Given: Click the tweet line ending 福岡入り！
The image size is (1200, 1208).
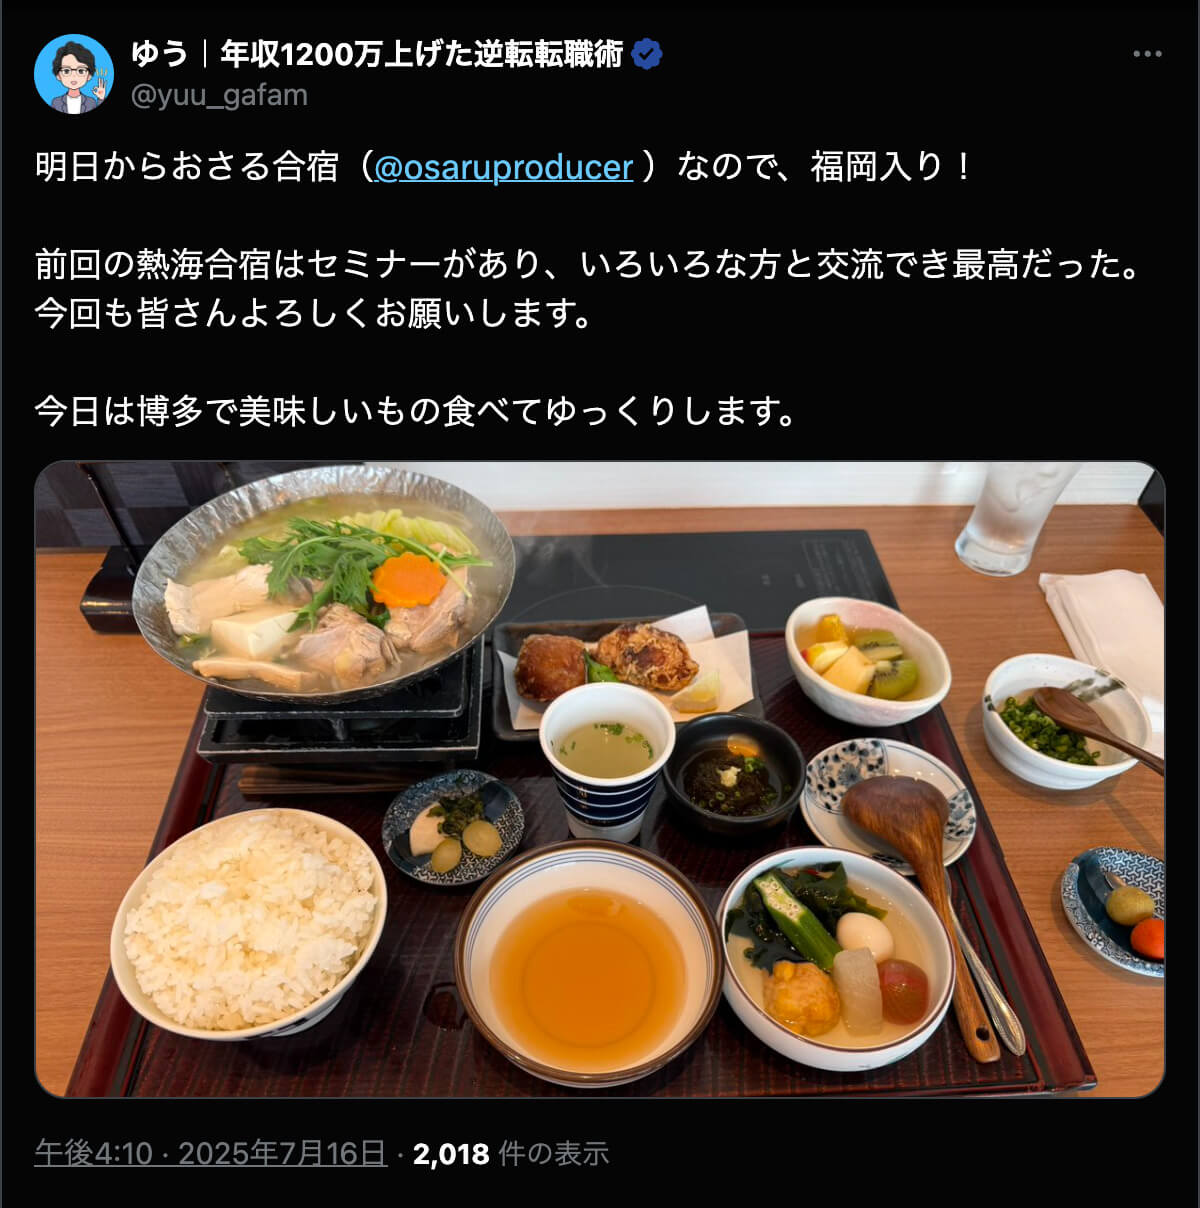Looking at the screenshot, I should point(504,166).
